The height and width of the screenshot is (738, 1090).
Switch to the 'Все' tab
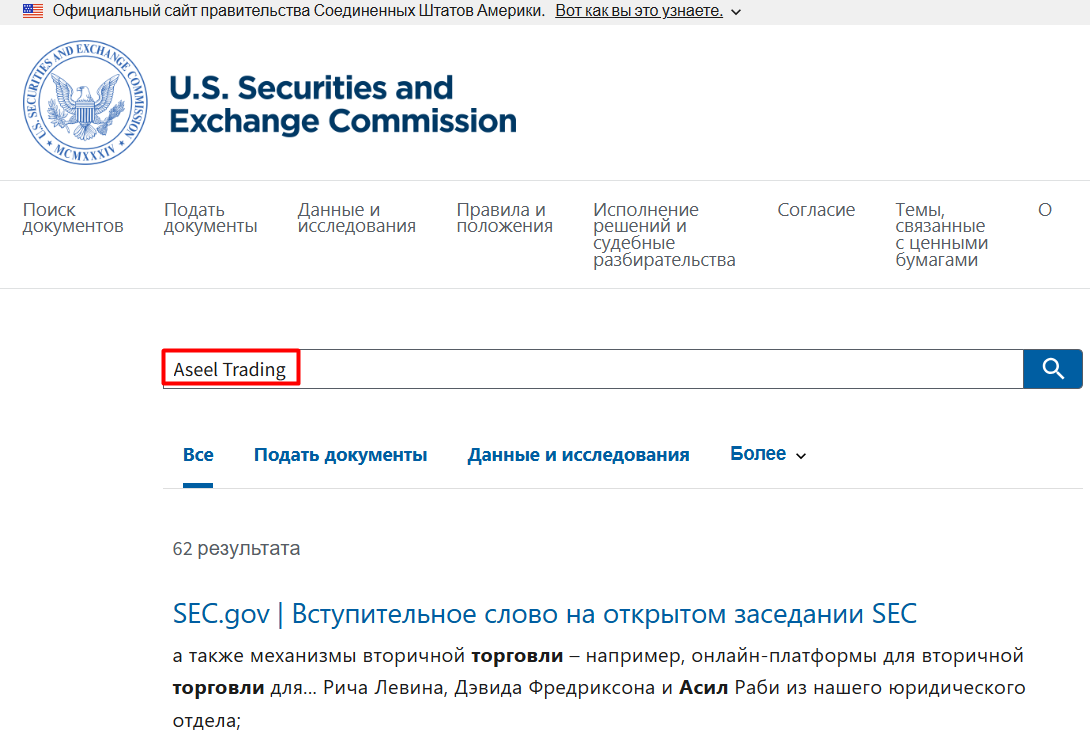(x=198, y=453)
